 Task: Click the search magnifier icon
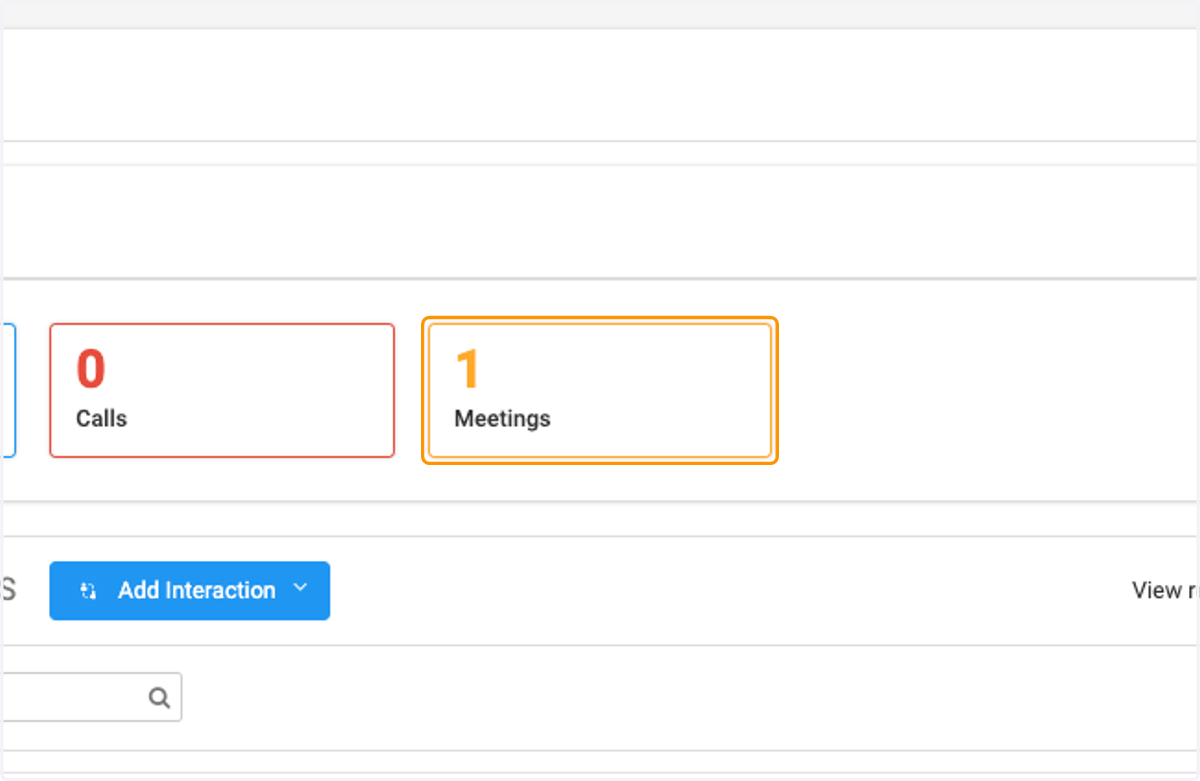pos(159,697)
